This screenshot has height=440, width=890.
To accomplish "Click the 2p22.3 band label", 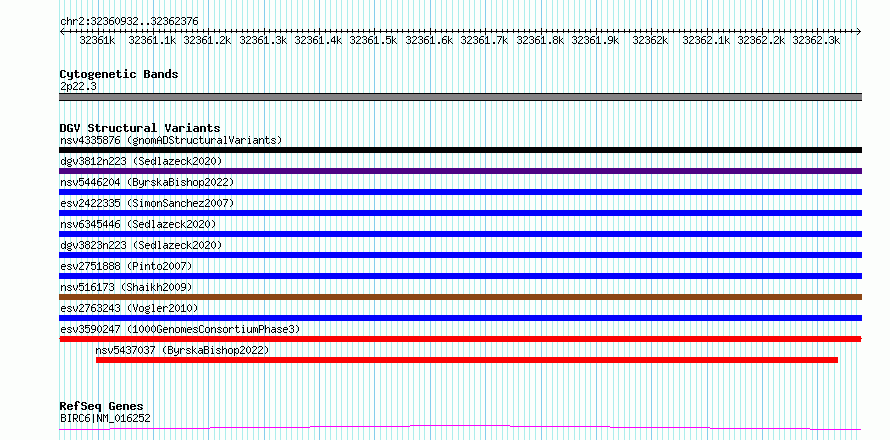I will 77,86.
